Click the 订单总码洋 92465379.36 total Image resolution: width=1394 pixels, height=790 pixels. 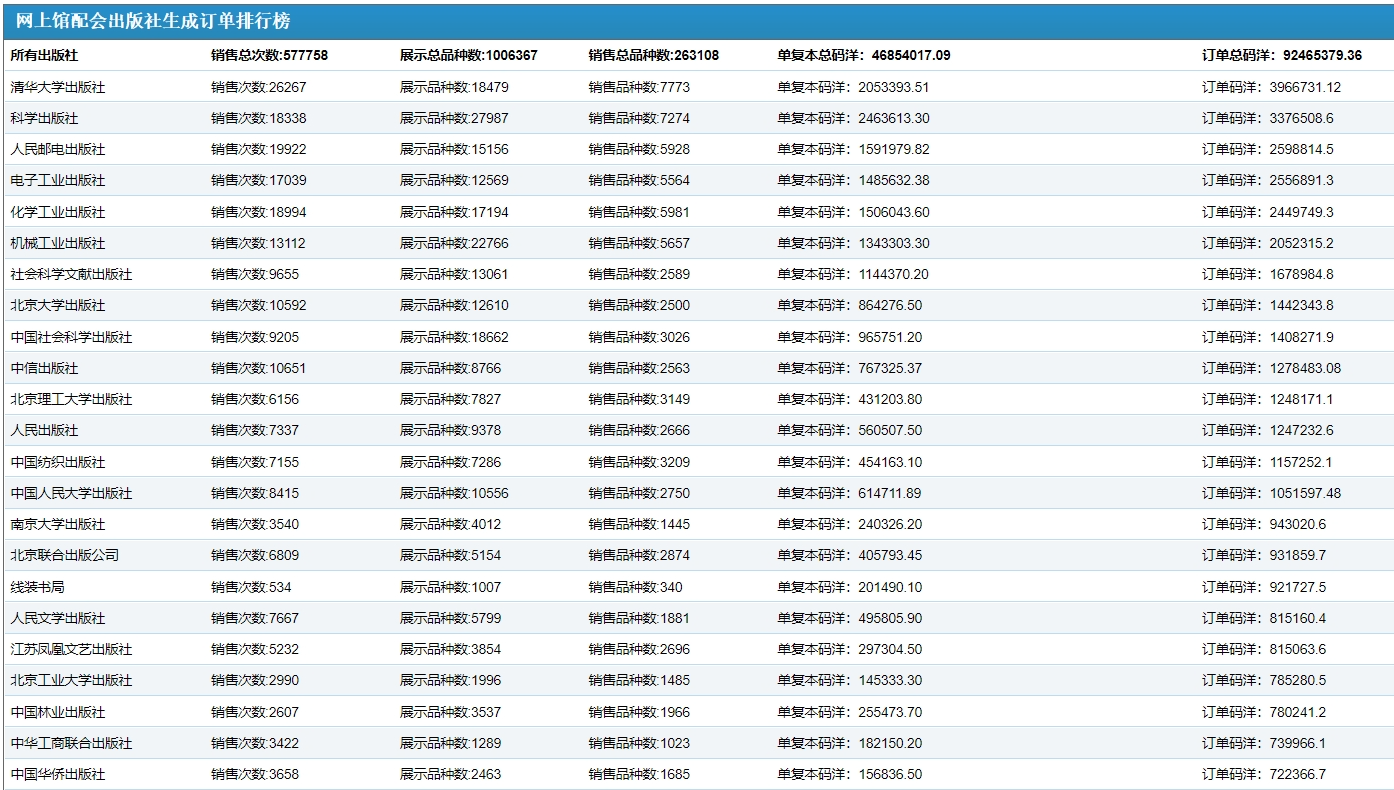pyautogui.click(x=1281, y=55)
